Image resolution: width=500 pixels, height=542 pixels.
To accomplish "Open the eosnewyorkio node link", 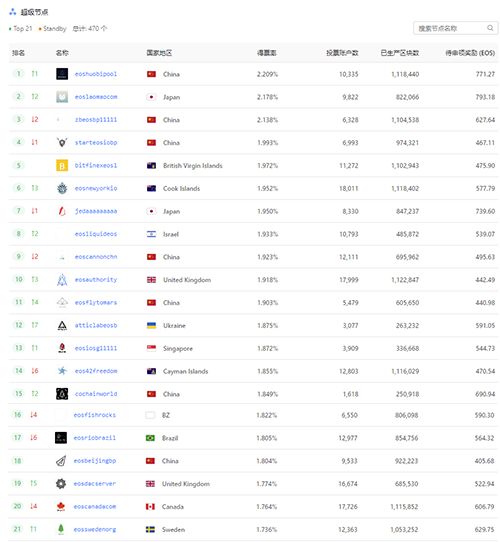I will pyautogui.click(x=96, y=188).
